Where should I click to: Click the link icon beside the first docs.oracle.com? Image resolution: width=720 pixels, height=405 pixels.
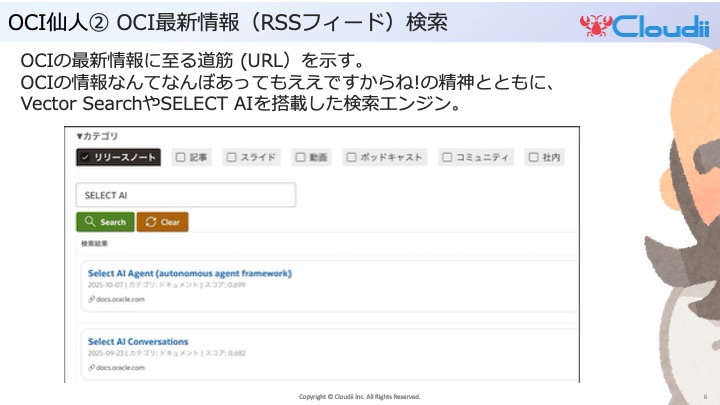(x=91, y=299)
